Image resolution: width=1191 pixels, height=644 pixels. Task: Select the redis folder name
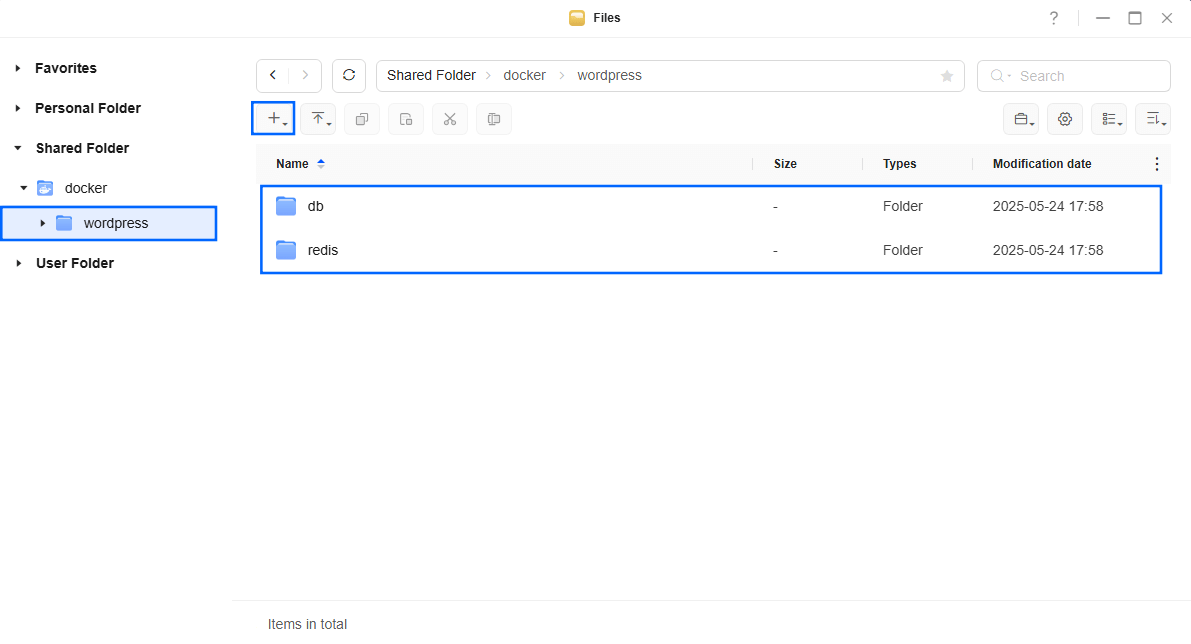click(323, 250)
